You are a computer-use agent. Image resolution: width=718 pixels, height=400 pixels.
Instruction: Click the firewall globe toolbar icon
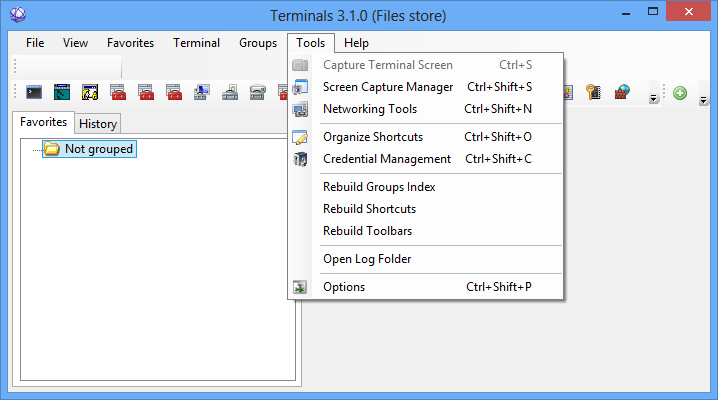(622, 93)
